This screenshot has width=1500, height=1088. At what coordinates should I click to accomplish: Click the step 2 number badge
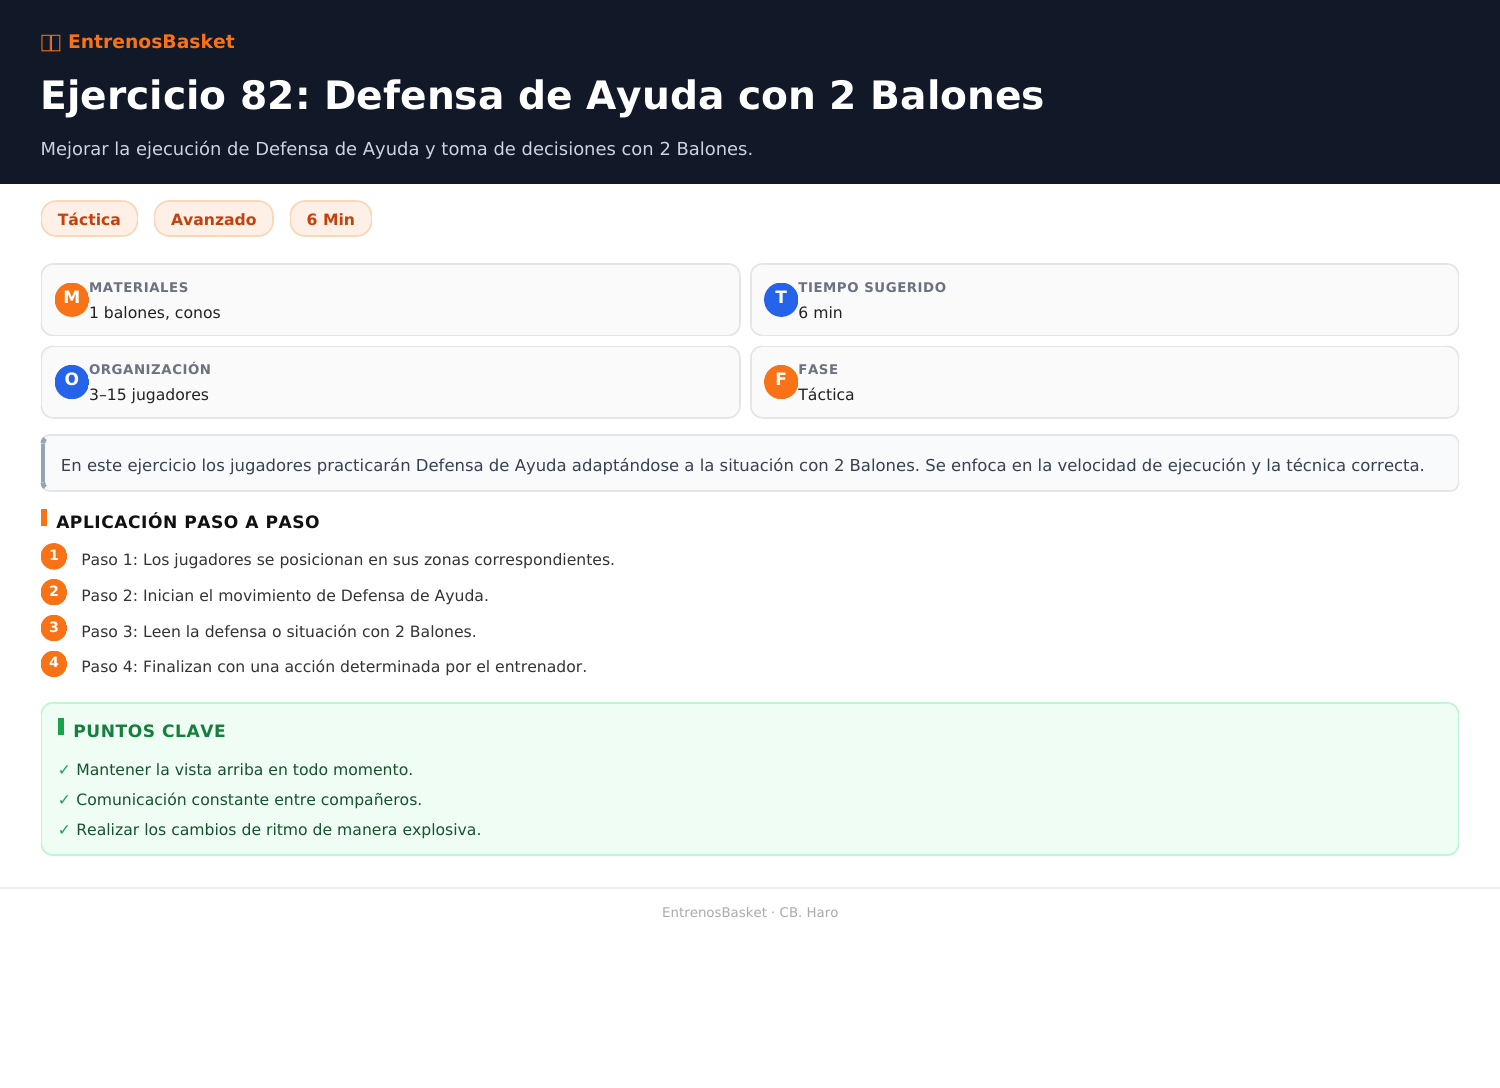pos(54,592)
